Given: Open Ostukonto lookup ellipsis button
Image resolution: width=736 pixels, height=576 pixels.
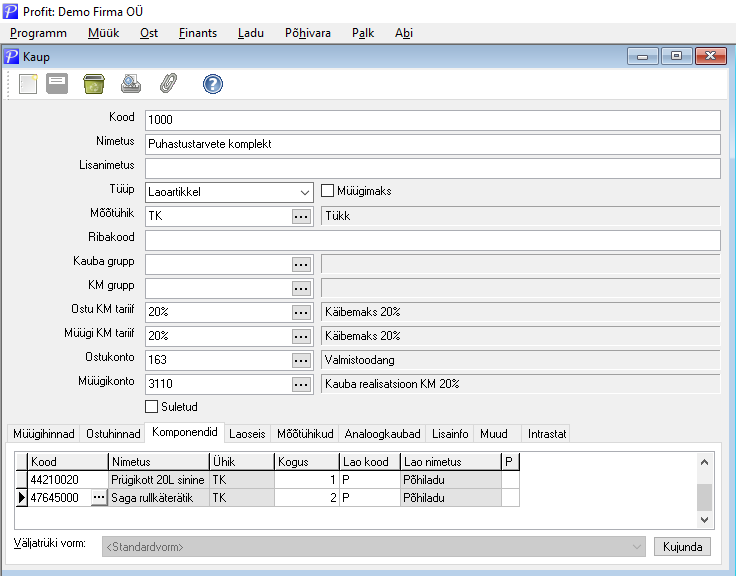Looking at the screenshot, I should point(301,360).
